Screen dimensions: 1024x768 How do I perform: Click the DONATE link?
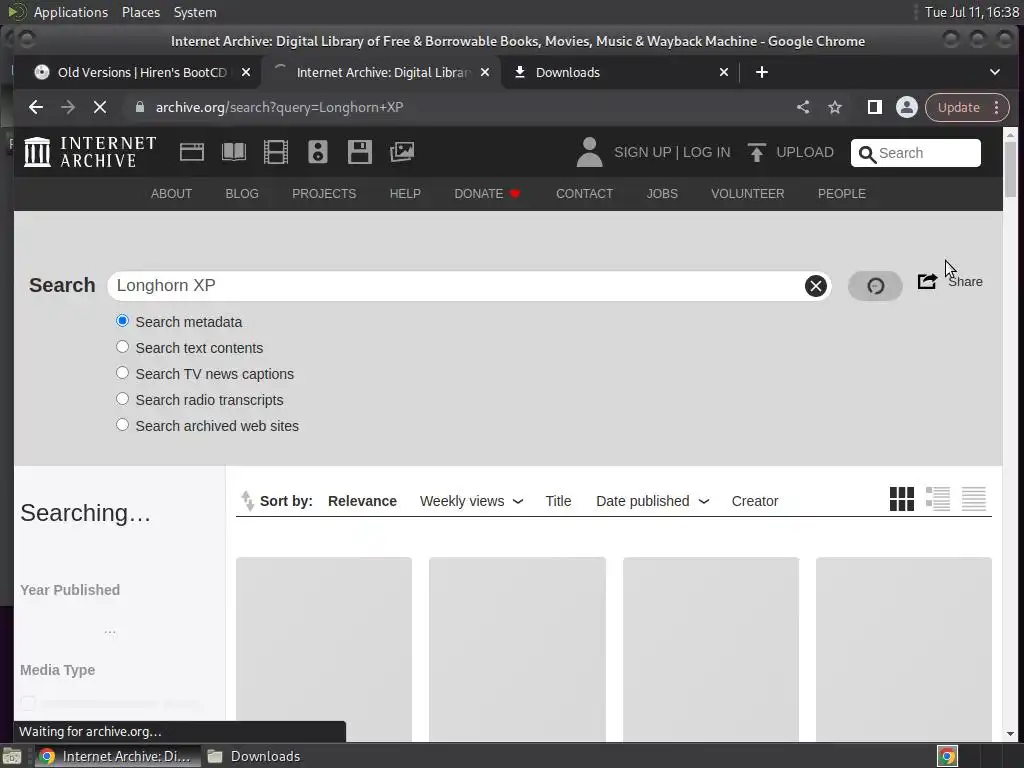click(x=487, y=194)
